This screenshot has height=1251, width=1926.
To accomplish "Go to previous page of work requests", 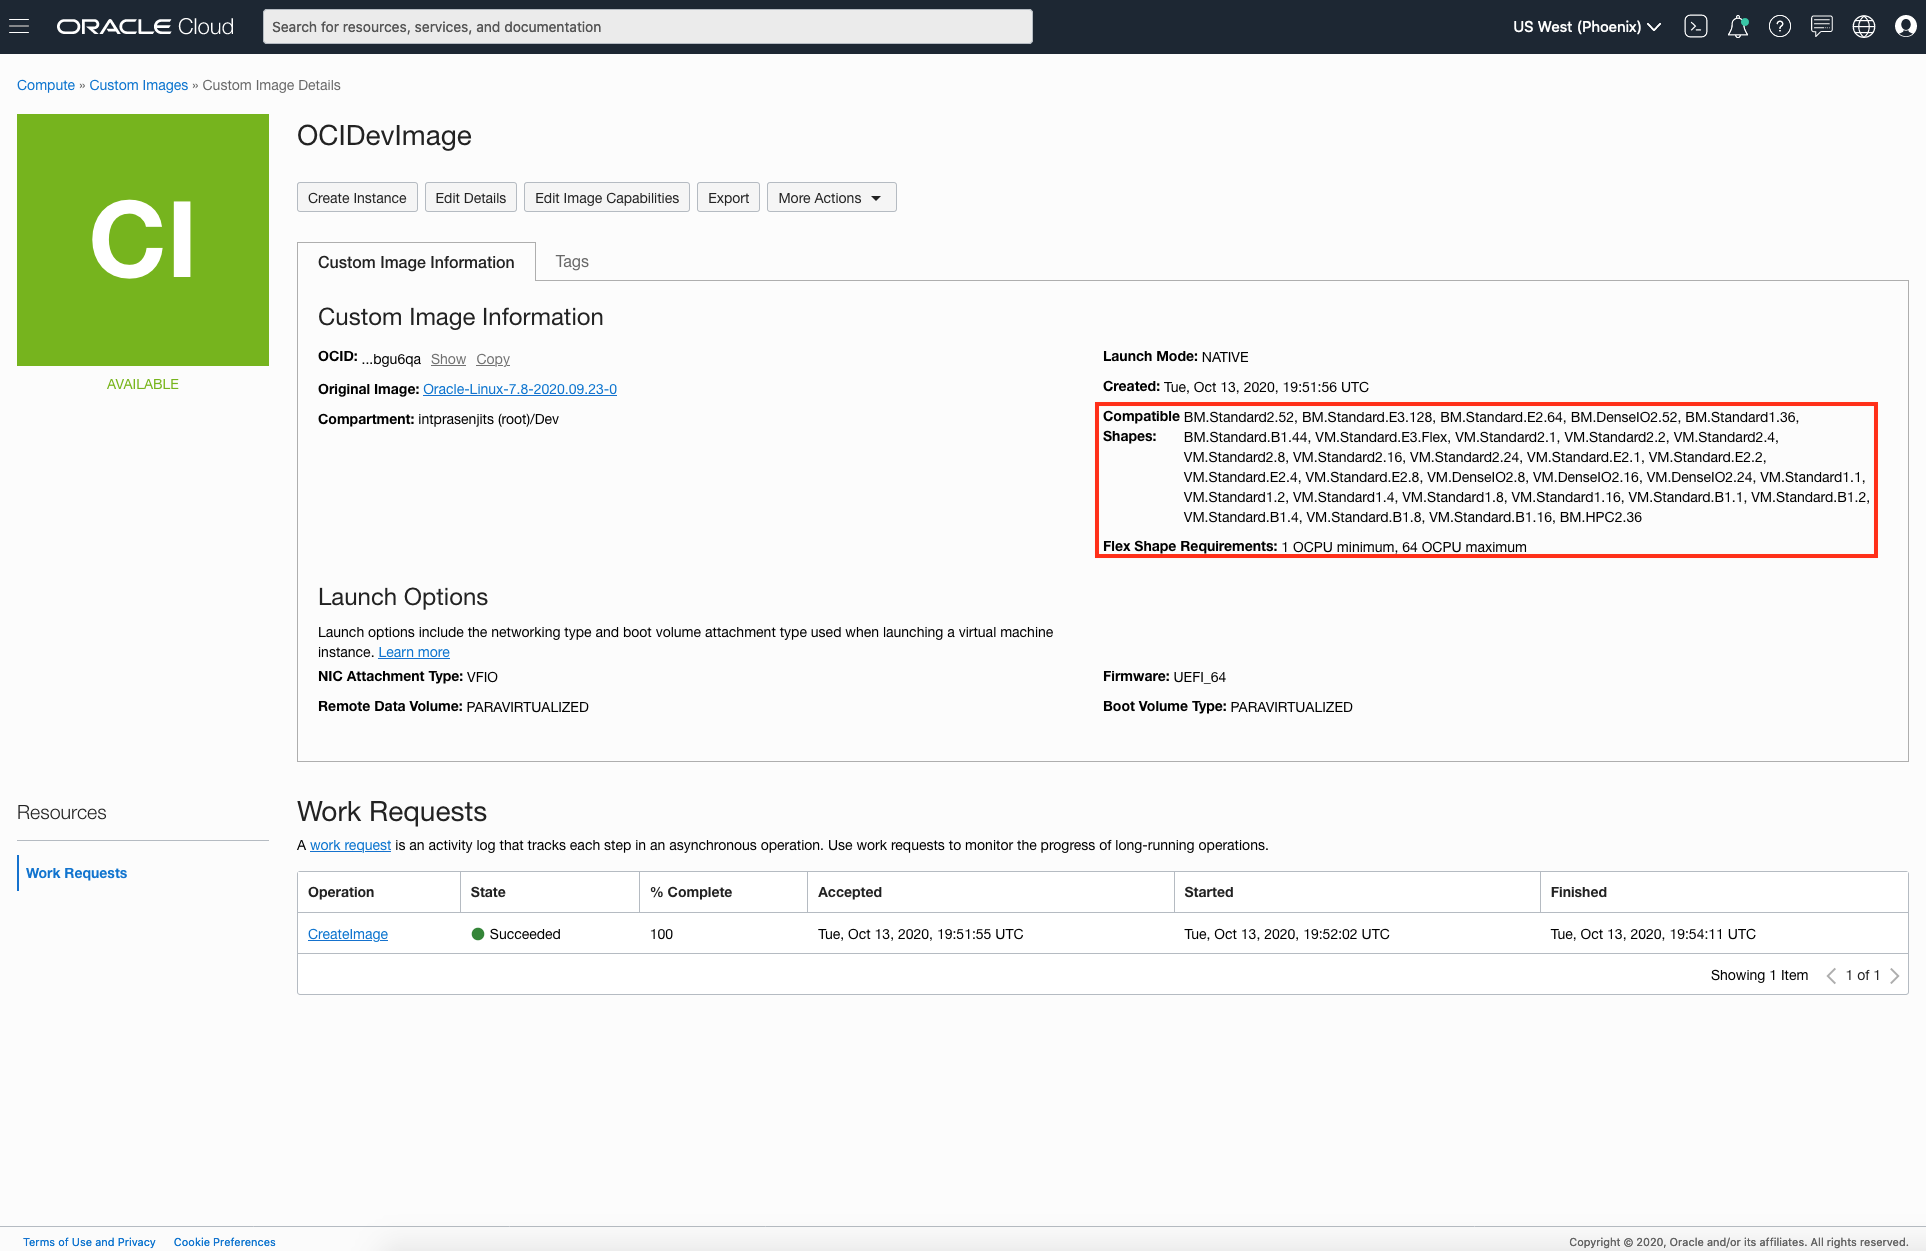I will pos(1831,976).
